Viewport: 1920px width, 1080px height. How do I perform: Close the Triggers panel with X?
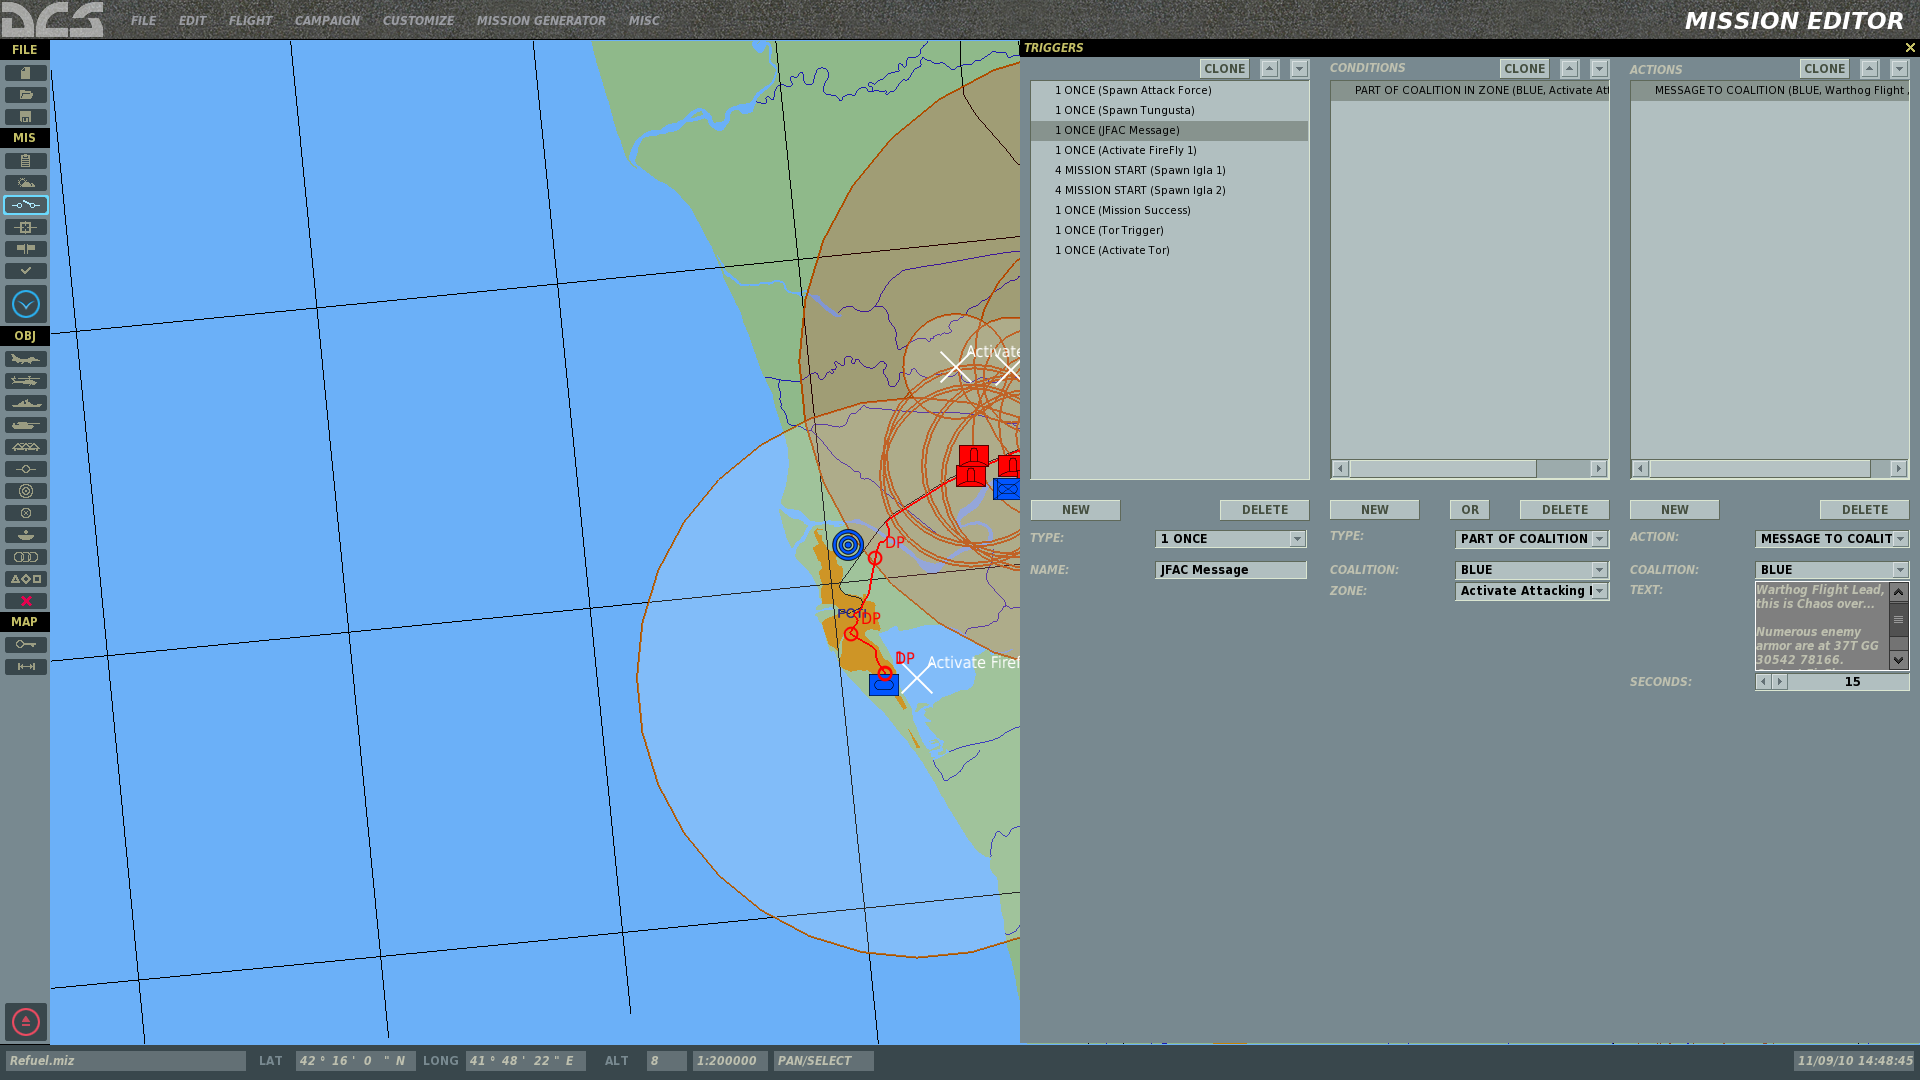coord(1910,48)
